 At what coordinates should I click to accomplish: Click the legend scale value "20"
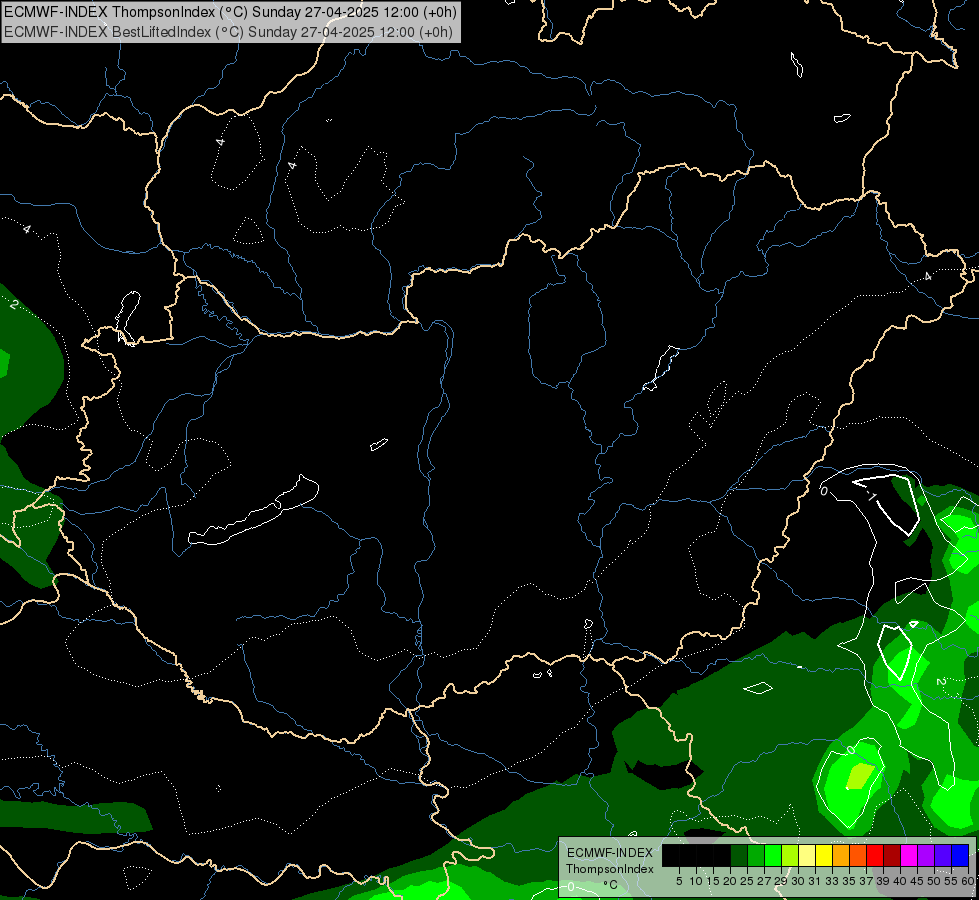pos(731,881)
